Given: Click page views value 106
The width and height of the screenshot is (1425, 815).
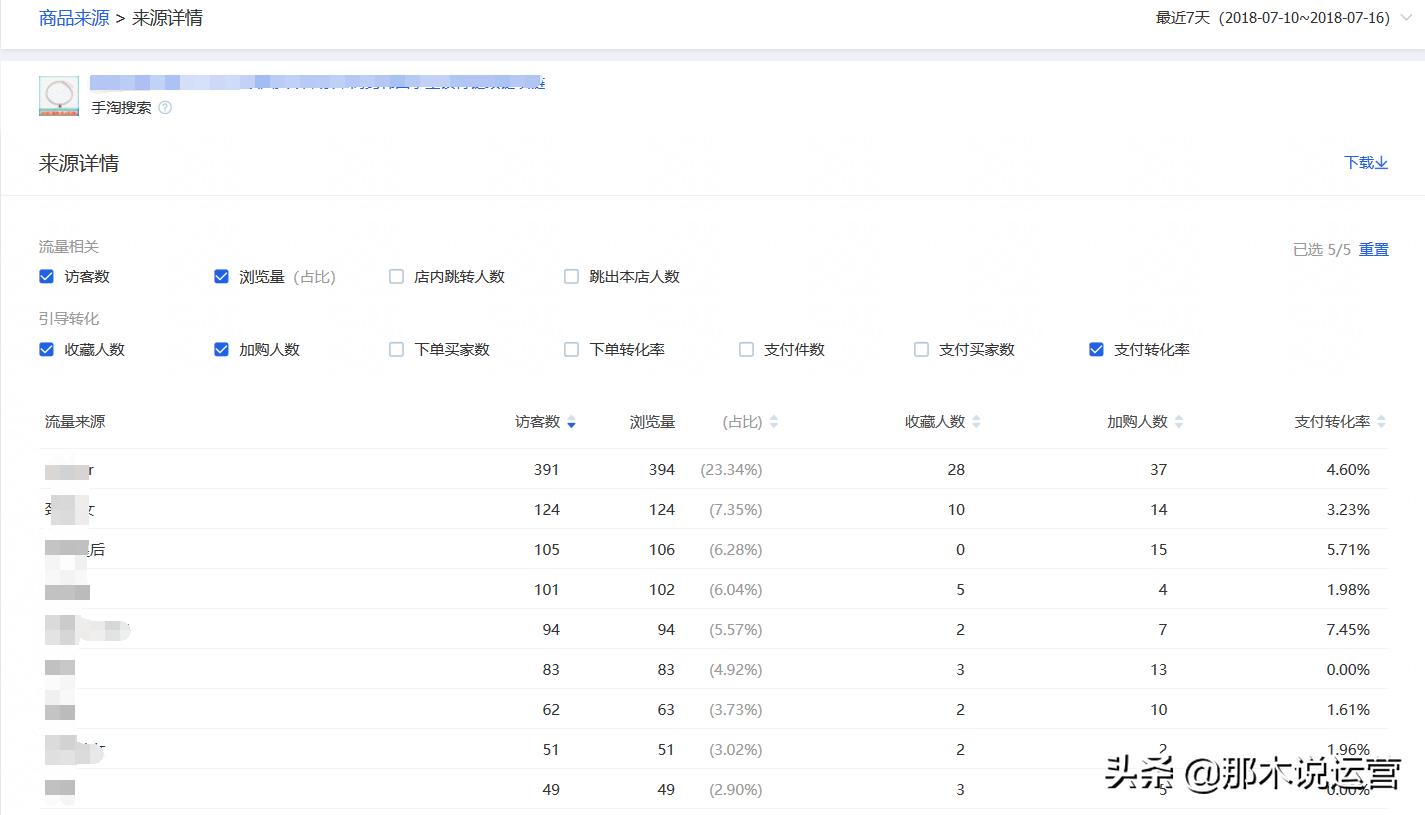Looking at the screenshot, I should click(x=662, y=550).
